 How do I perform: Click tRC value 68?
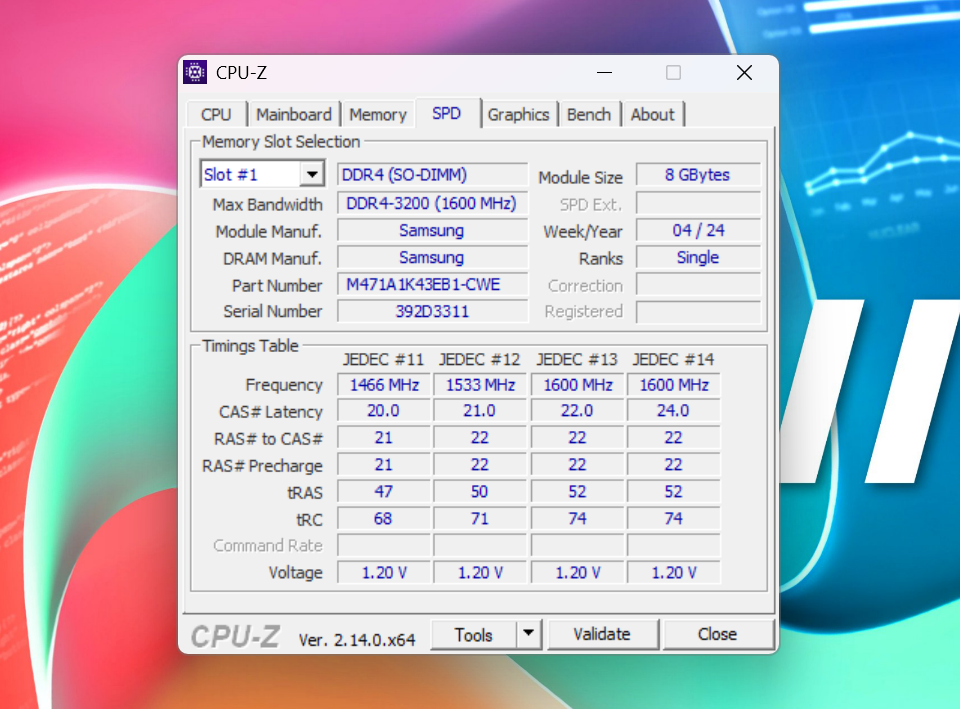[384, 519]
